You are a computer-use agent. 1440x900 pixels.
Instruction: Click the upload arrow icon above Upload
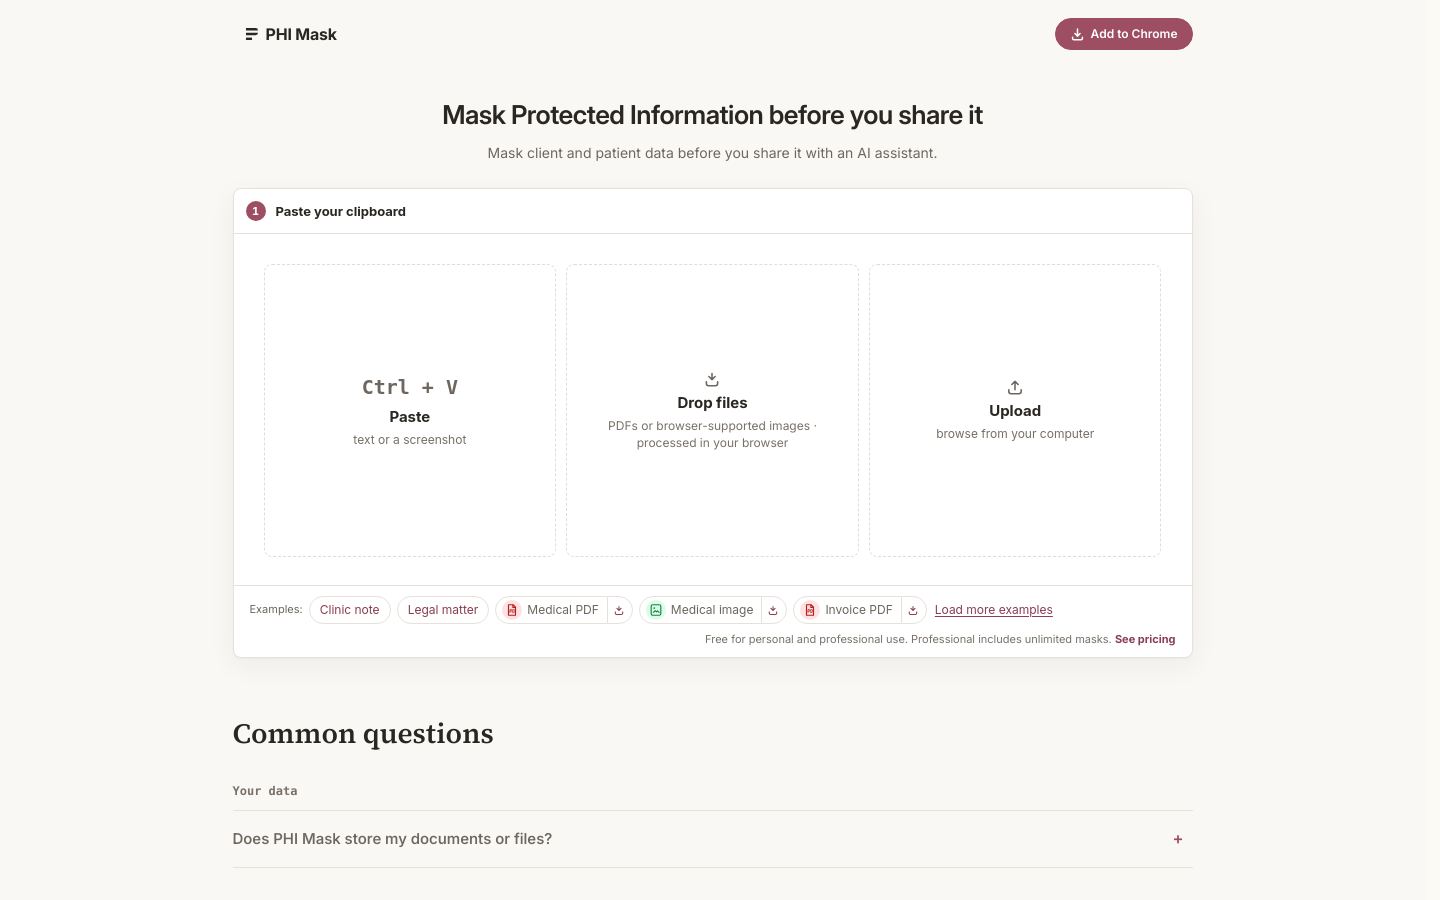click(x=1014, y=388)
